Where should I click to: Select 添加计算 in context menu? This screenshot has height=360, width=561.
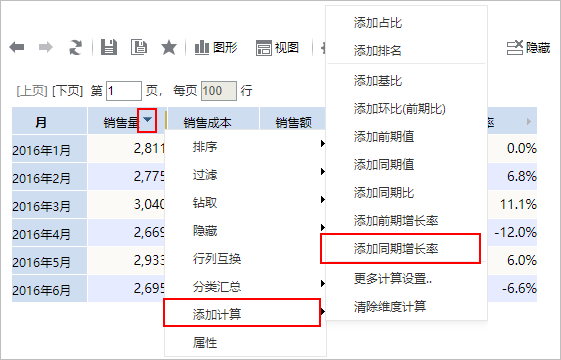242,313
